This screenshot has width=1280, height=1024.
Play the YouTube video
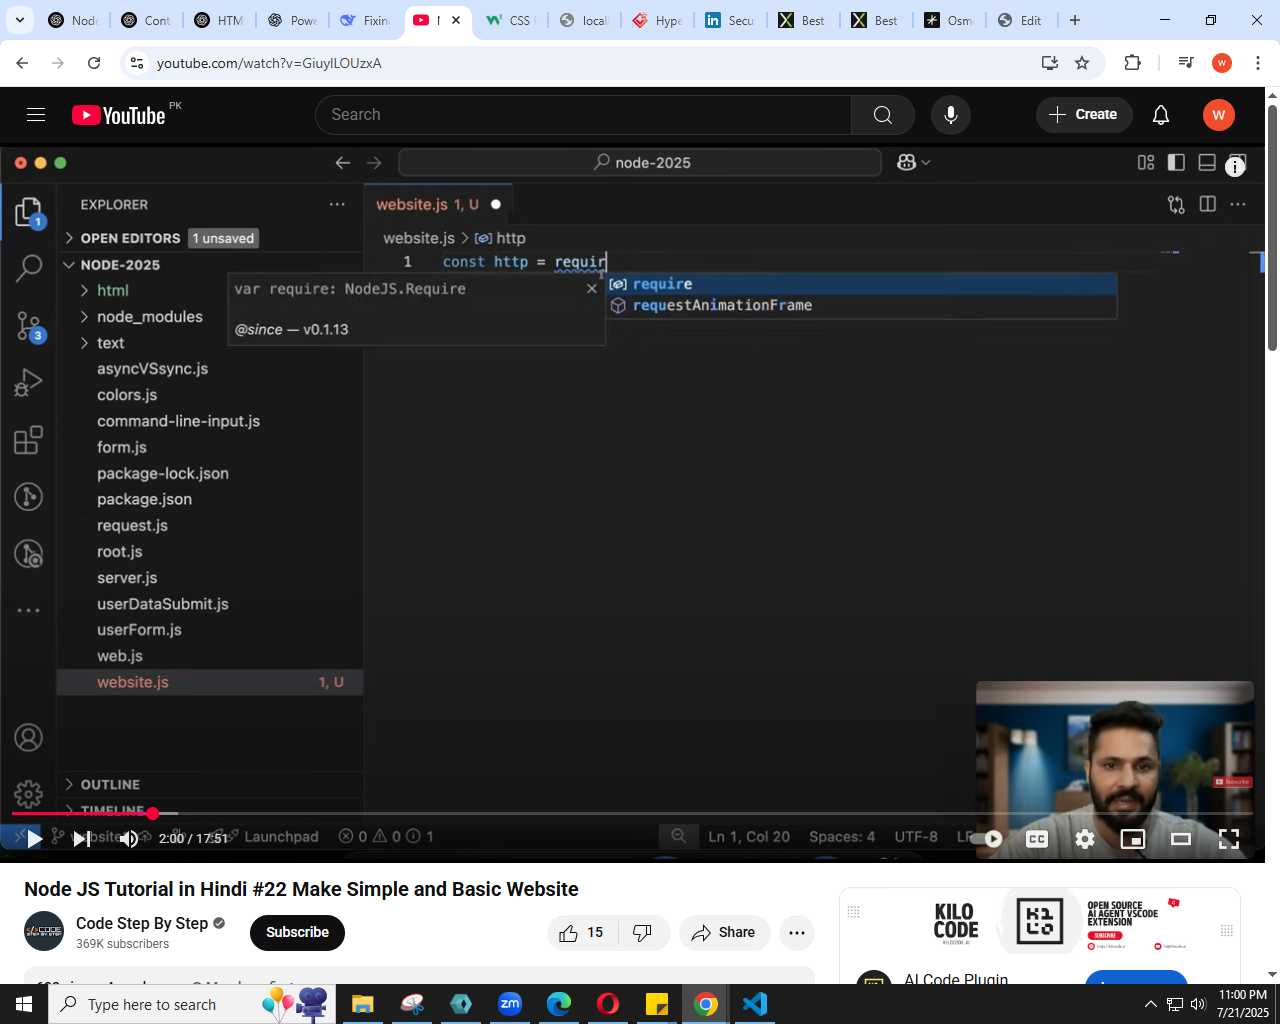(34, 839)
